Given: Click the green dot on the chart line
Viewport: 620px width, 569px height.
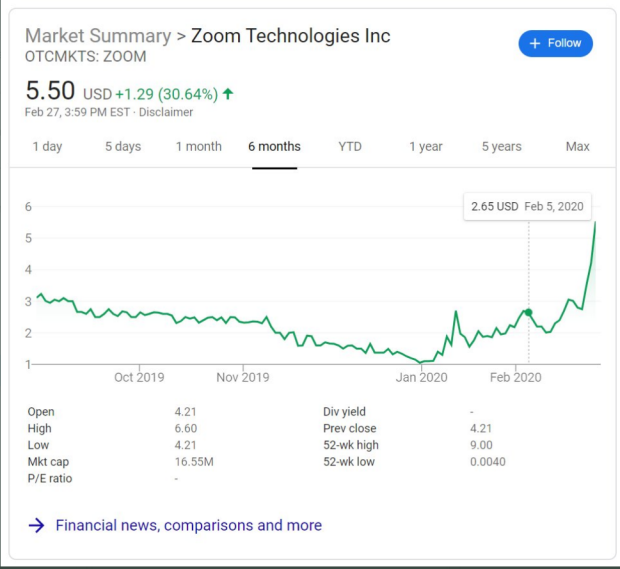Looking at the screenshot, I should click(529, 312).
